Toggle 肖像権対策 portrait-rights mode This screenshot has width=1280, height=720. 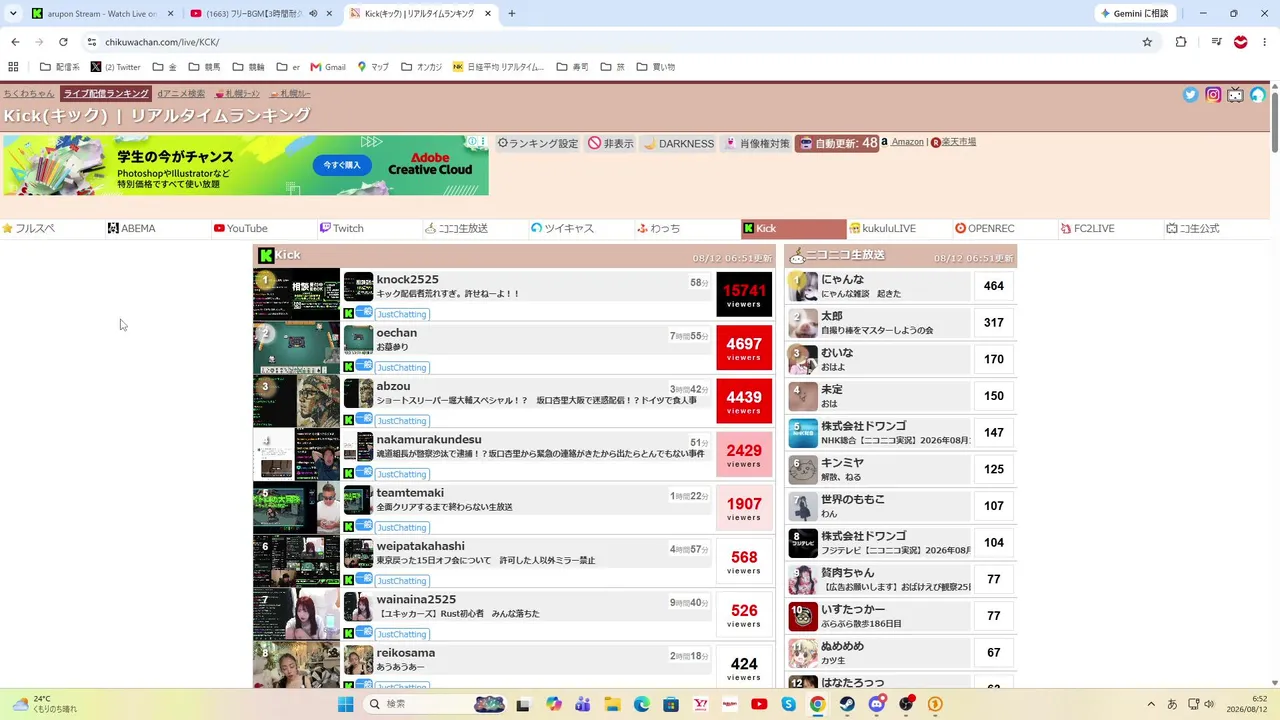coord(757,143)
